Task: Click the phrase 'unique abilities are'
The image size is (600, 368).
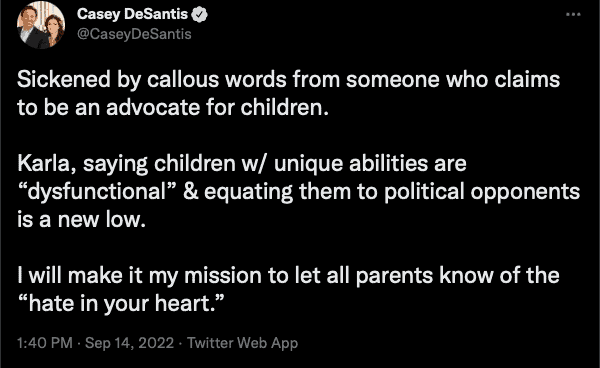Action: pyautogui.click(x=370, y=164)
